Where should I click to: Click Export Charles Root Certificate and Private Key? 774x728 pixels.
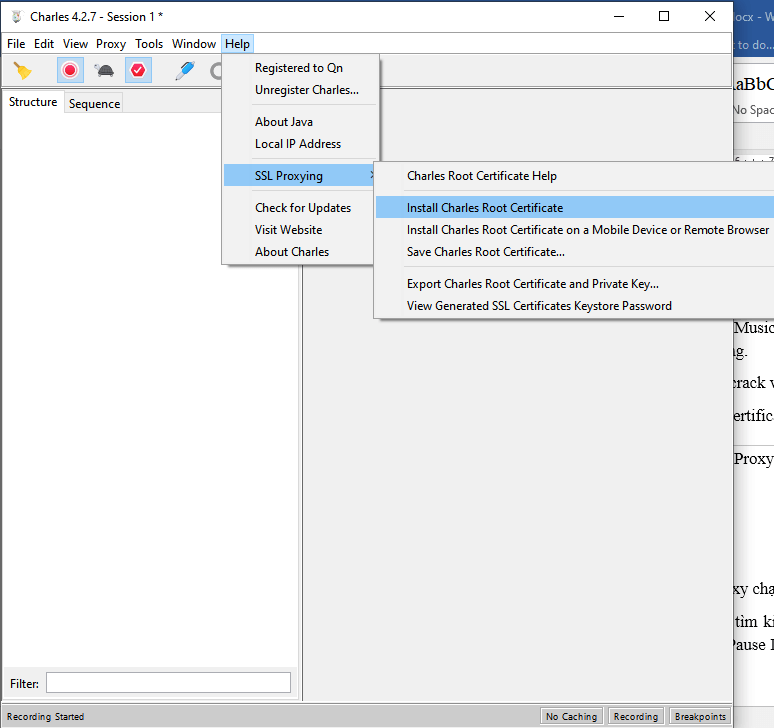coord(532,284)
